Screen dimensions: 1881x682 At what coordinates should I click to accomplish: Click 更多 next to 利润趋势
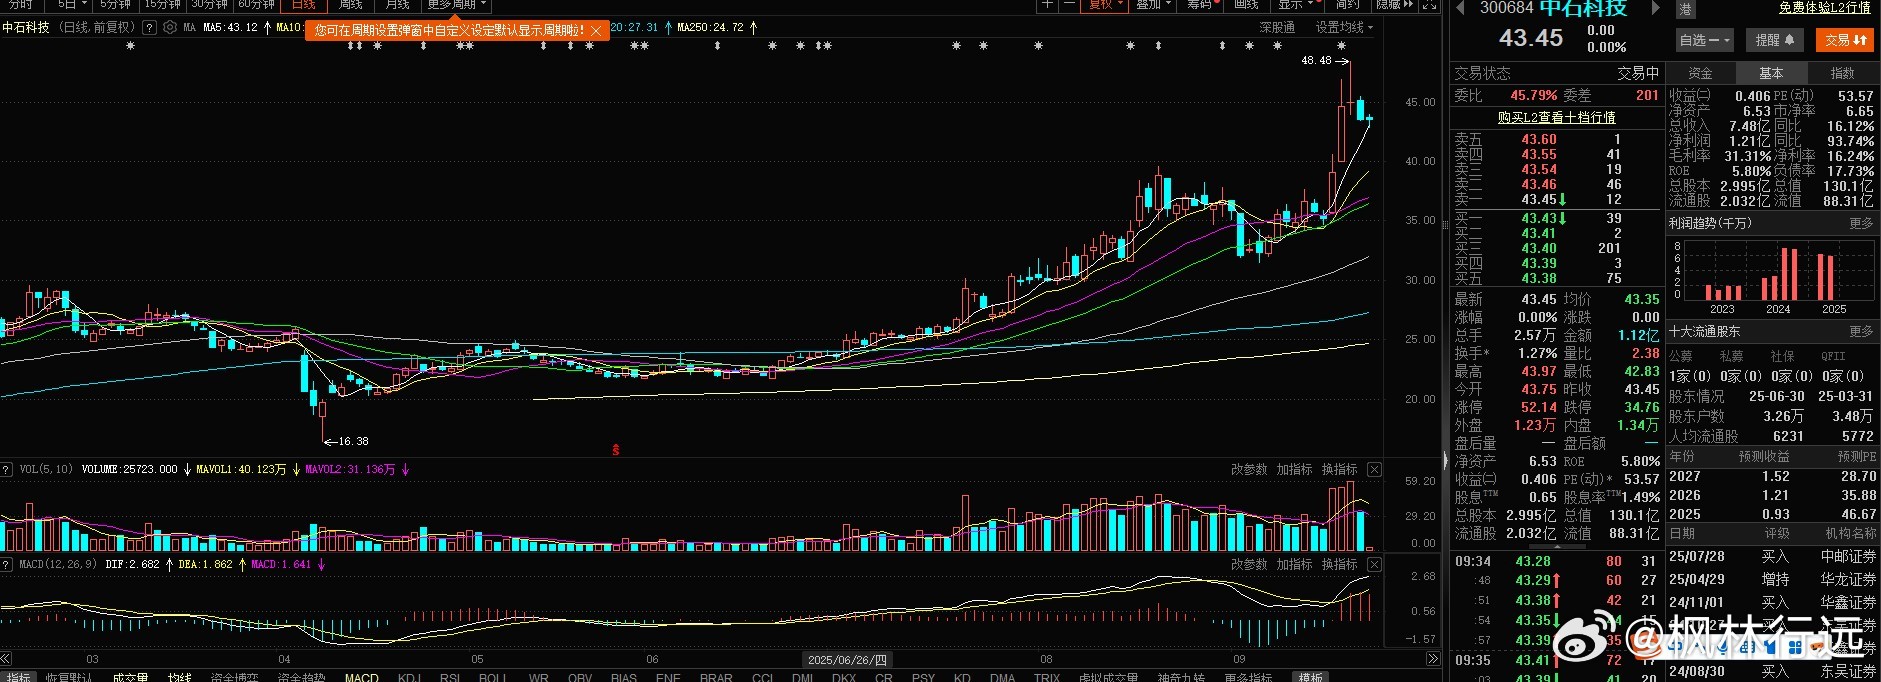tap(1861, 224)
